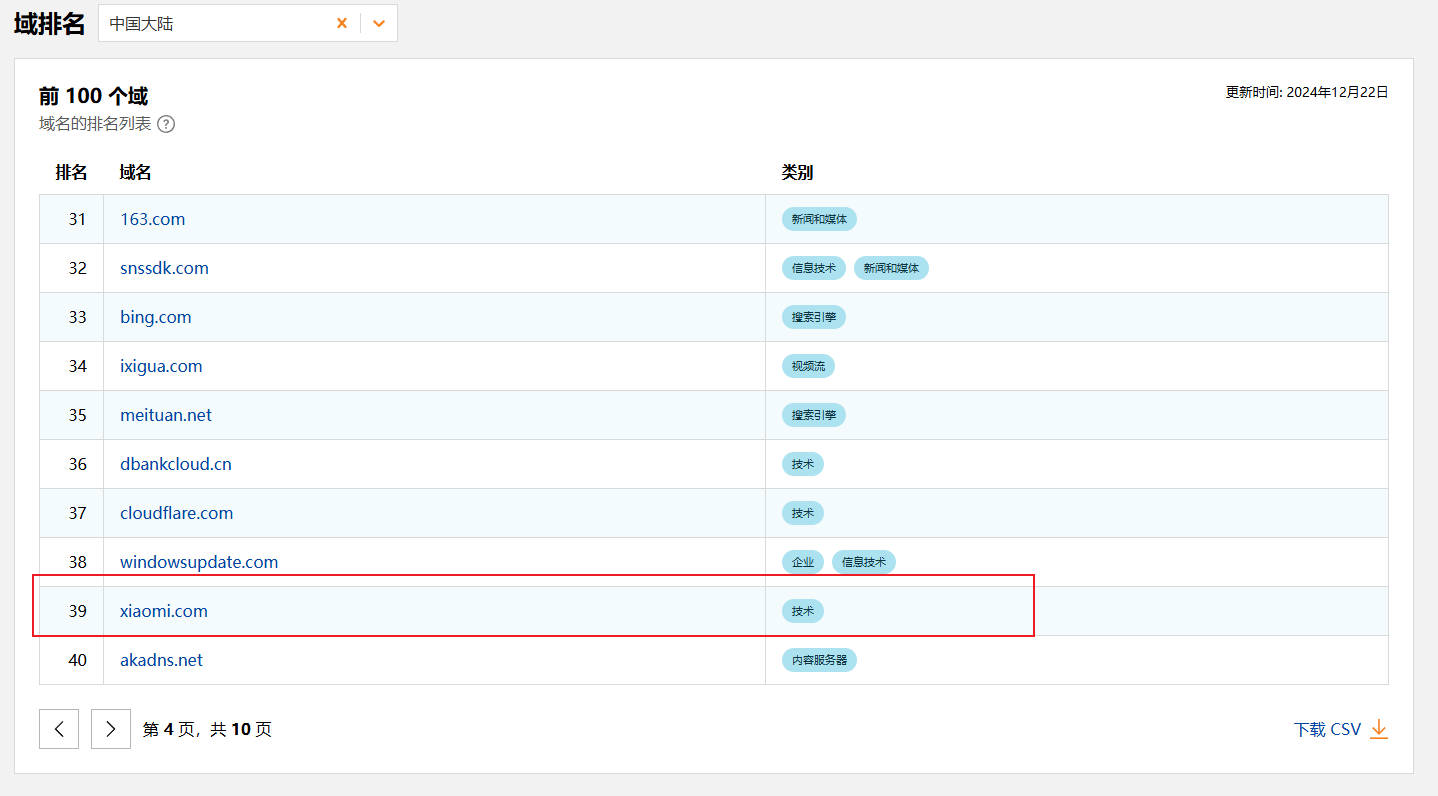Click the 信息技术 tag for snssdk.com

click(813, 268)
